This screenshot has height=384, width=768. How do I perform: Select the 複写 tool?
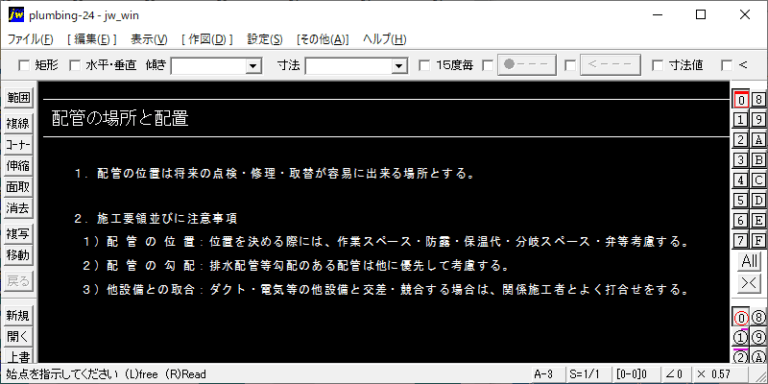(18, 234)
